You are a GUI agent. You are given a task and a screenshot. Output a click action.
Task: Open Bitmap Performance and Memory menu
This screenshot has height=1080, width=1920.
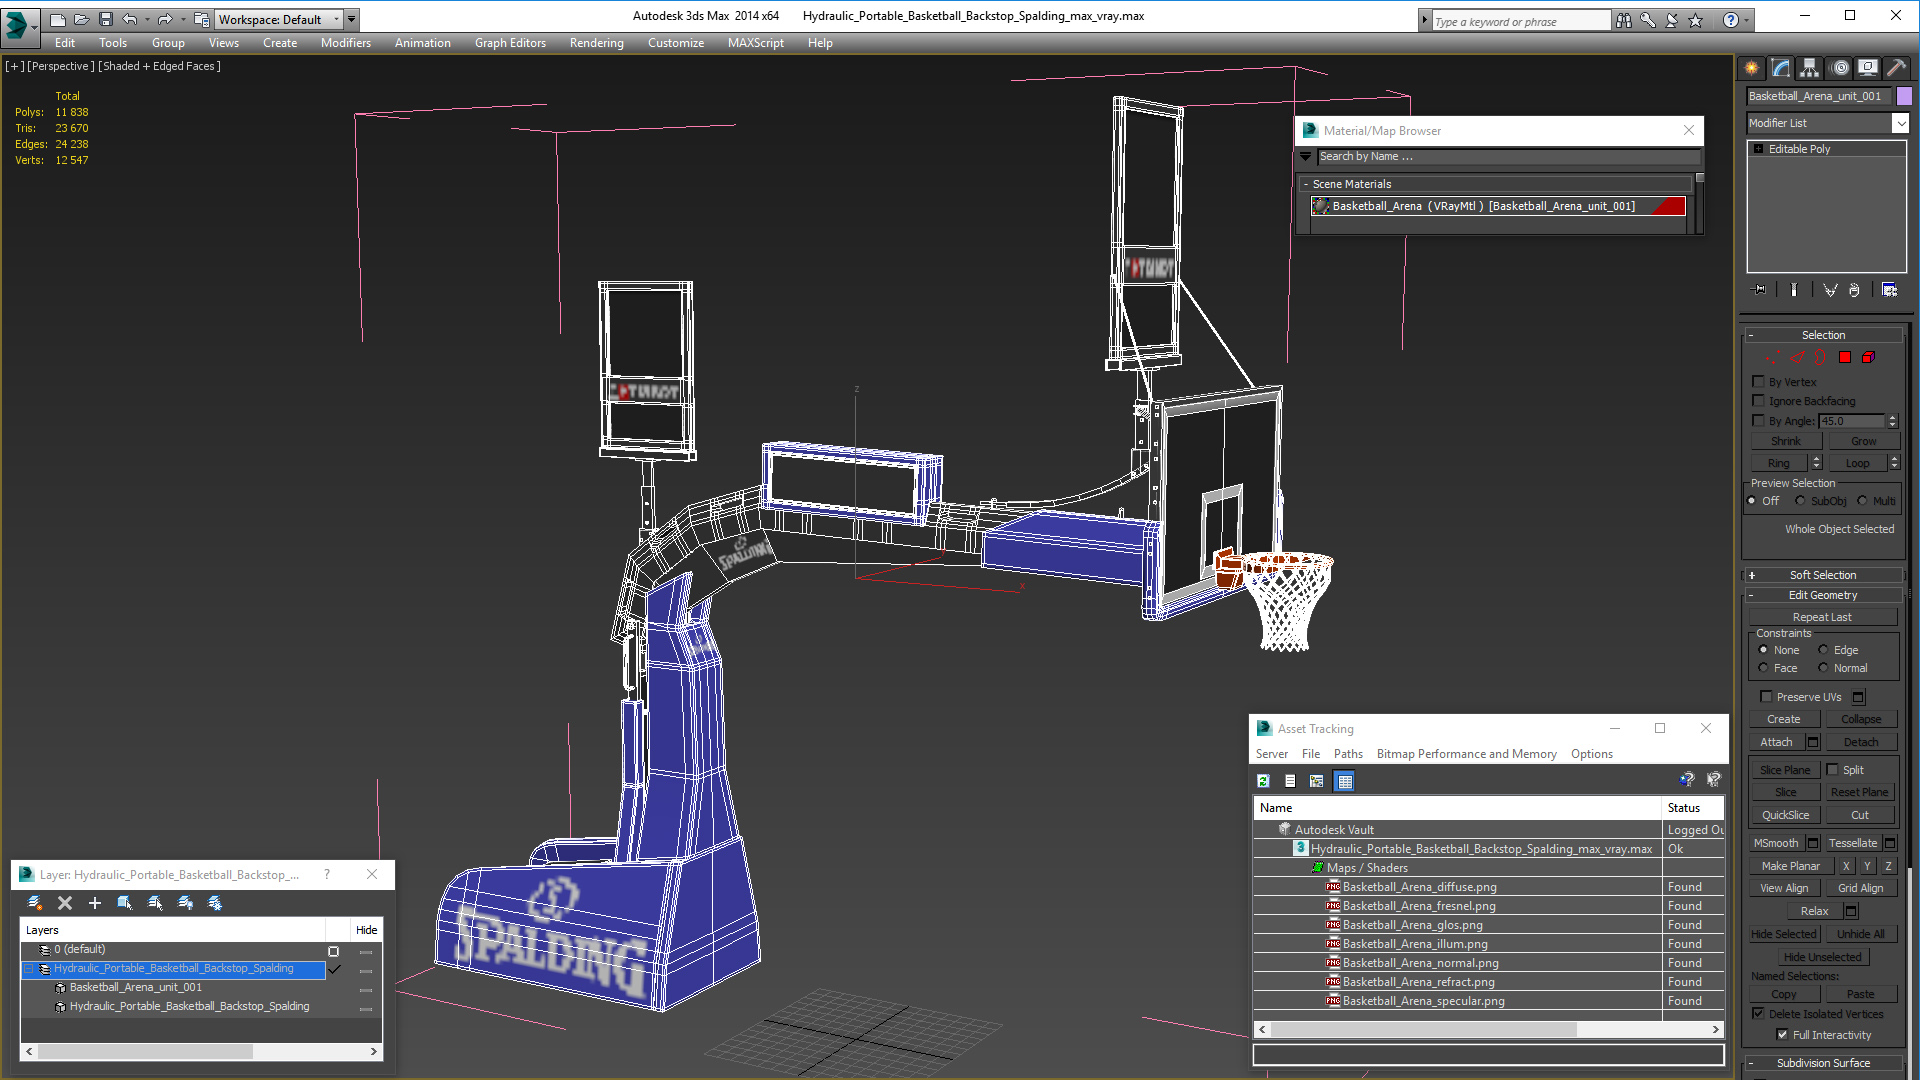coord(1466,754)
